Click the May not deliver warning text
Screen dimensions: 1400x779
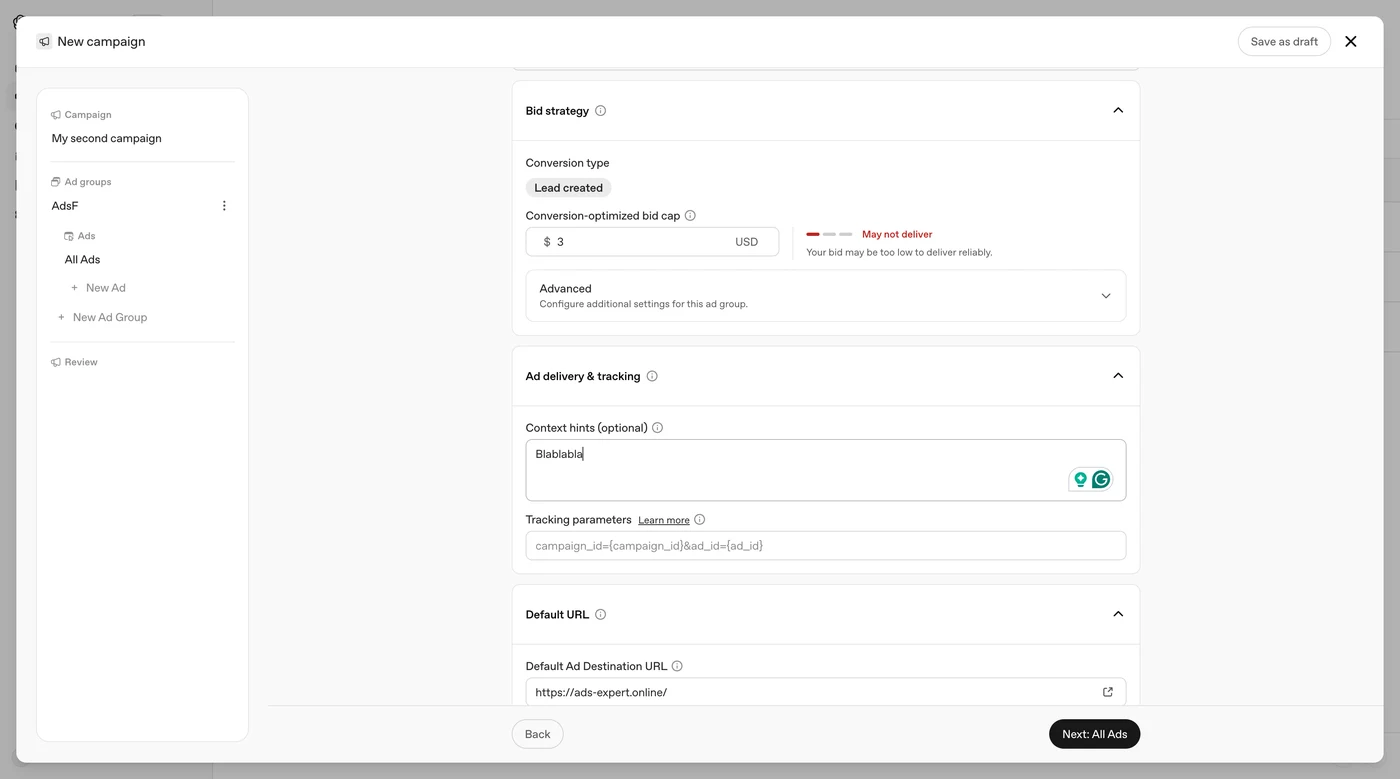897,234
